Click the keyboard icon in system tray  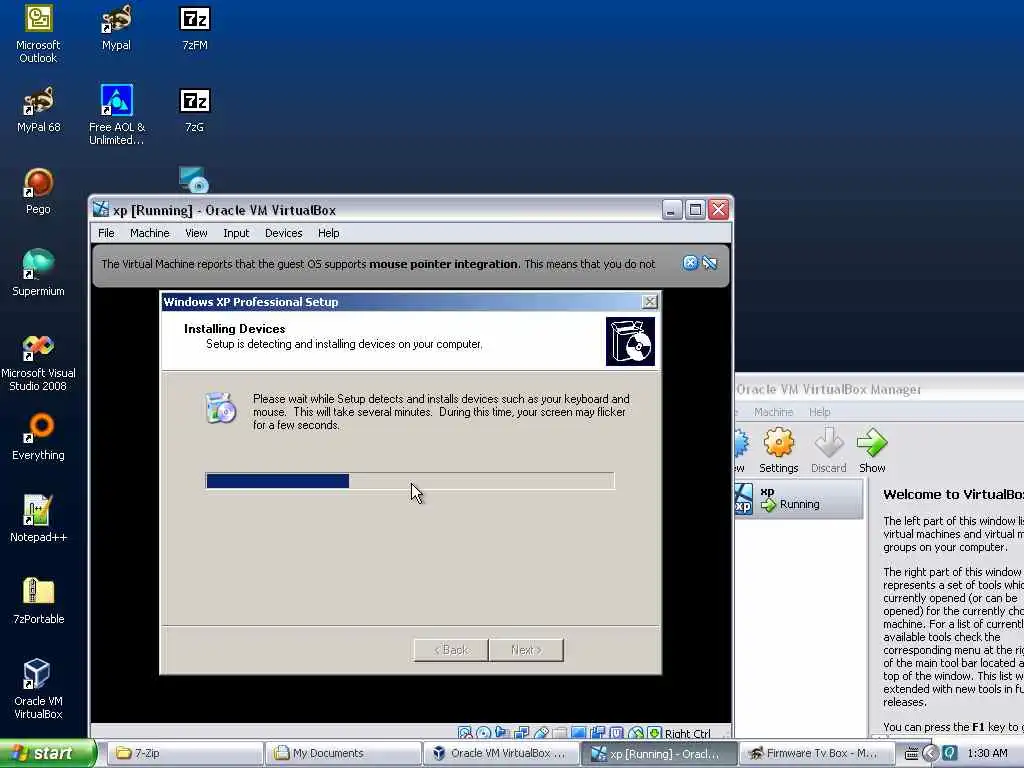[912, 753]
